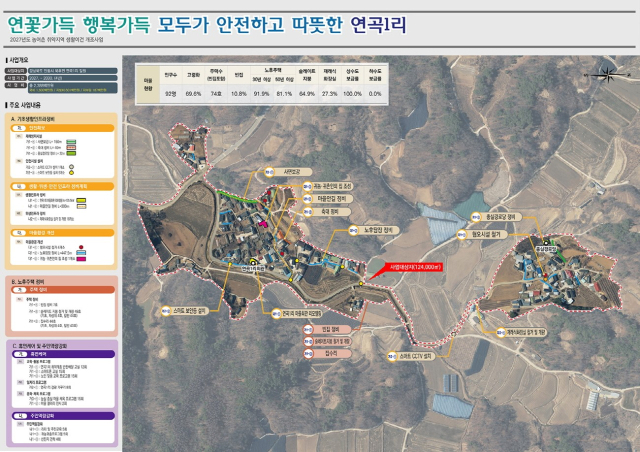Click the yellow circle legend symbol

coord(71,173)
